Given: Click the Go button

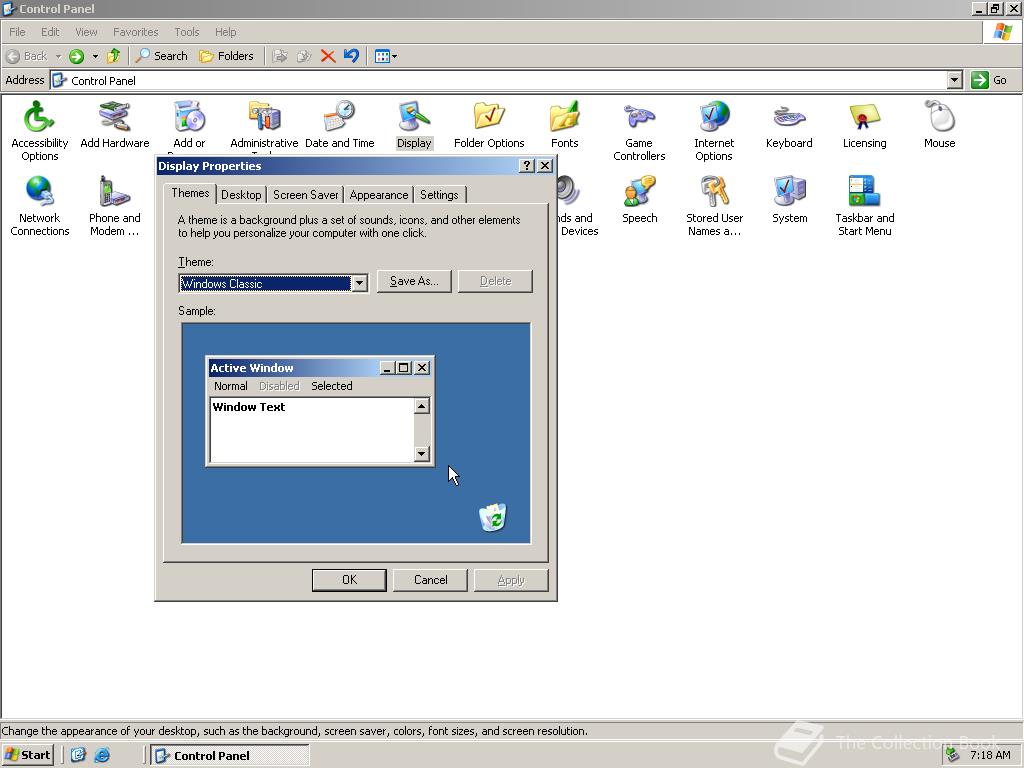Looking at the screenshot, I should click(x=989, y=80).
